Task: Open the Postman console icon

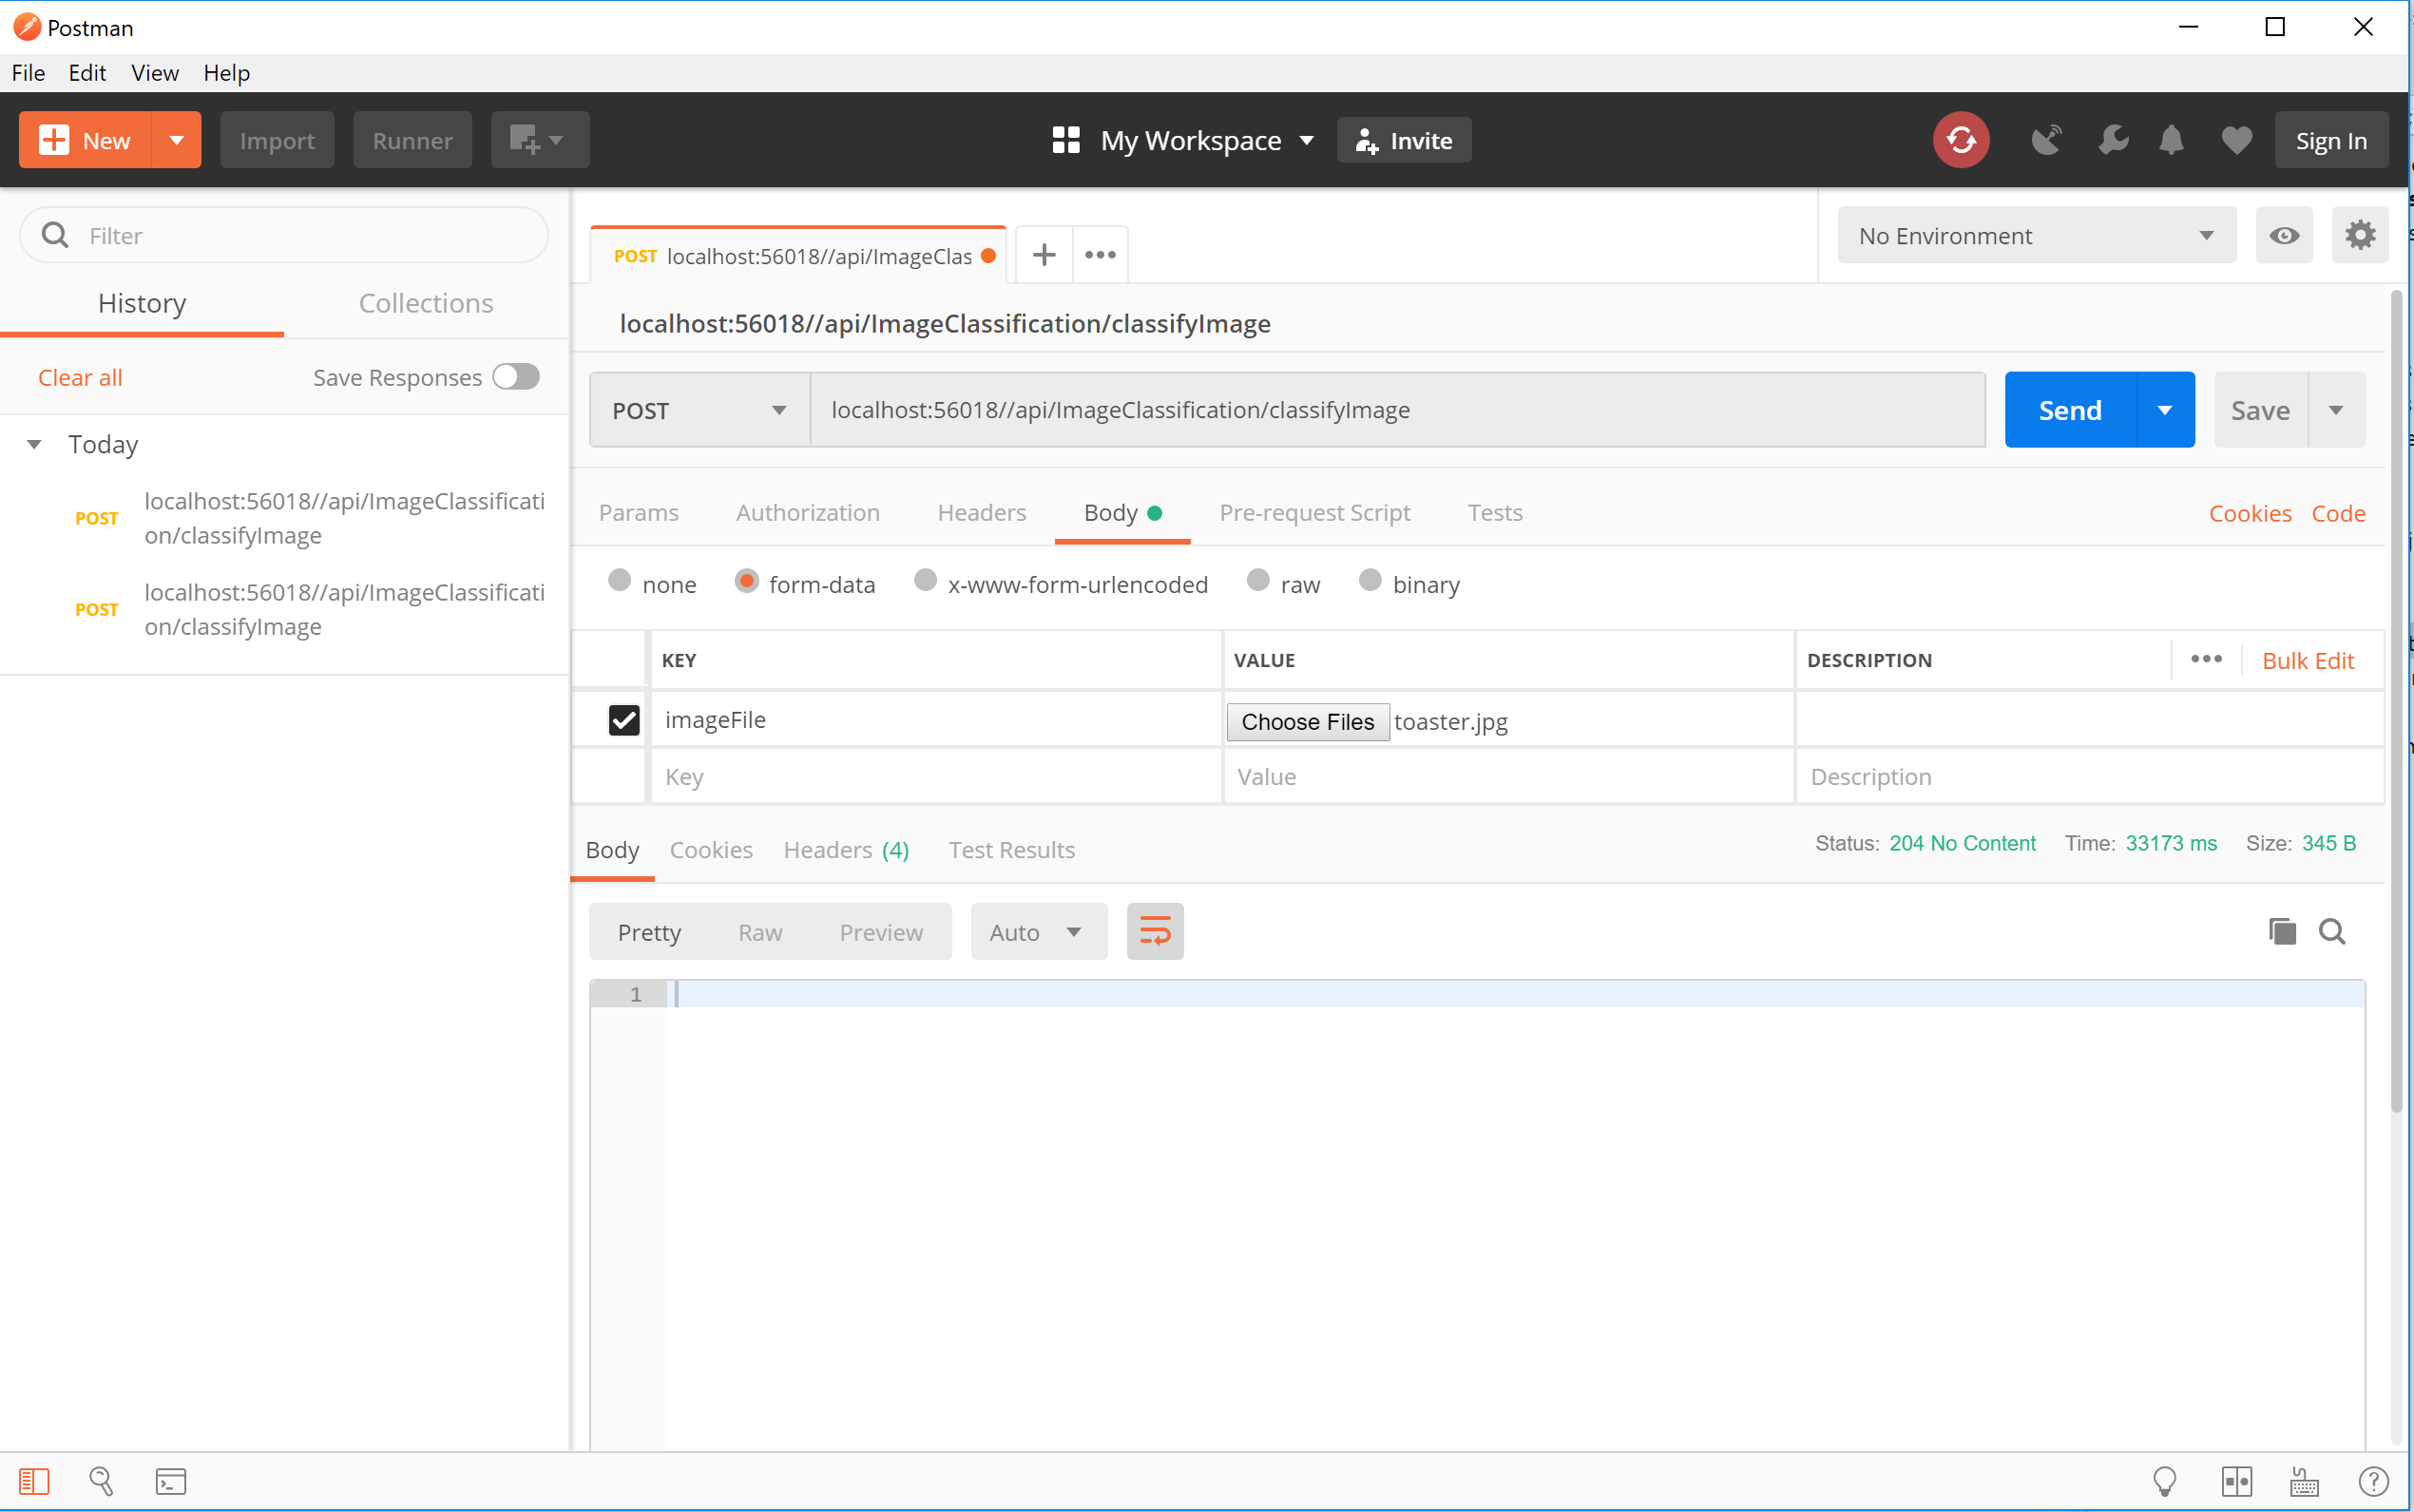Action: (171, 1481)
